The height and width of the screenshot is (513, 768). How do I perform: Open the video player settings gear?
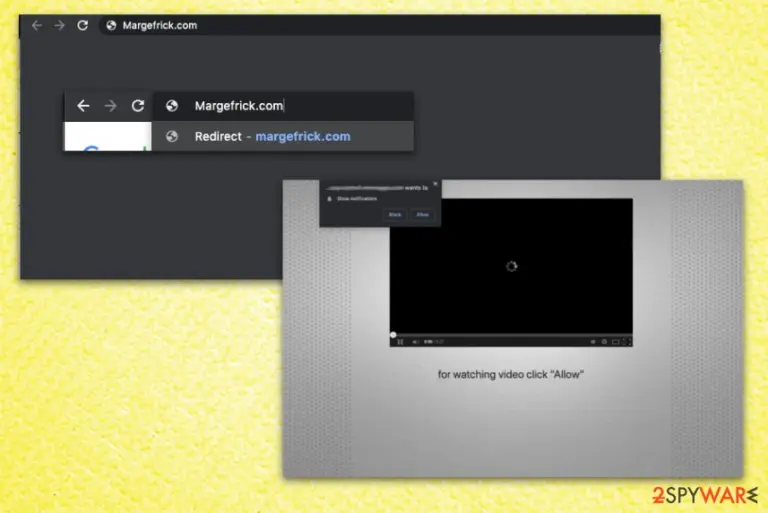604,342
